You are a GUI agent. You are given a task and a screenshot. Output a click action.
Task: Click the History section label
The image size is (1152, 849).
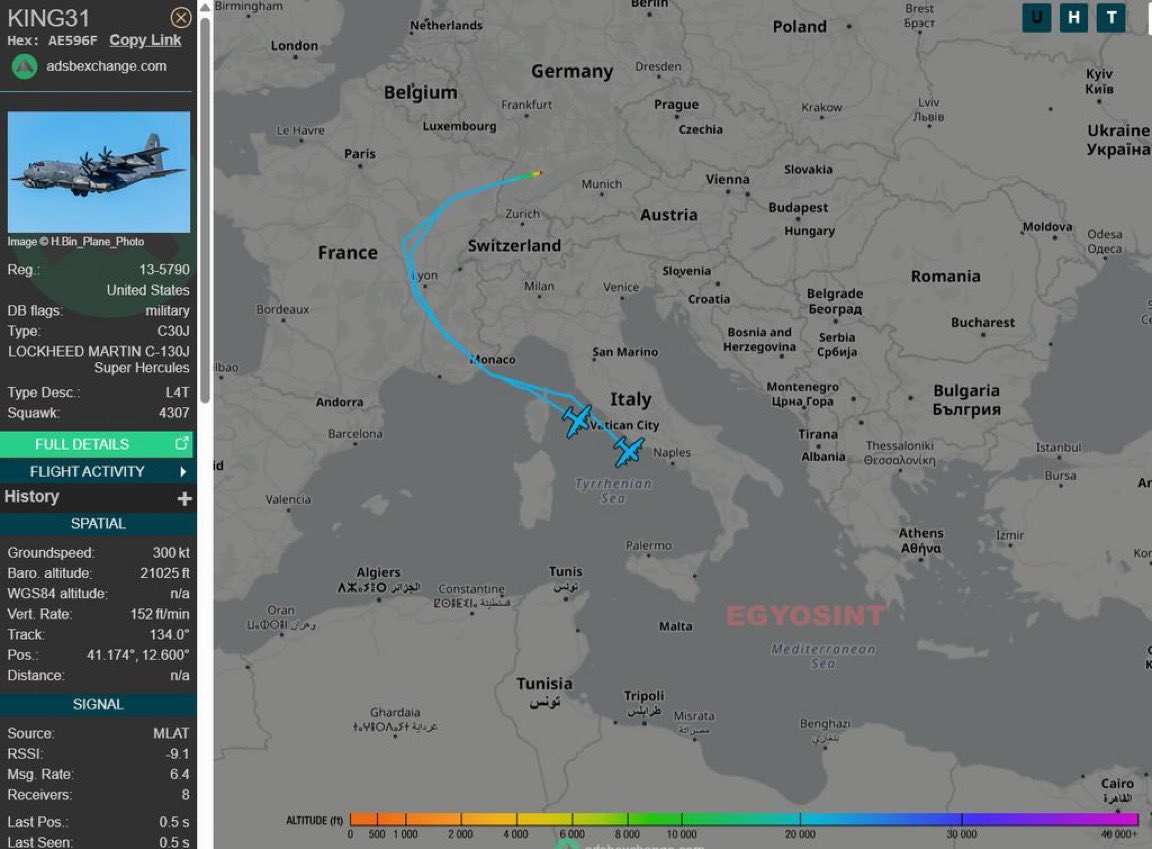(x=32, y=496)
